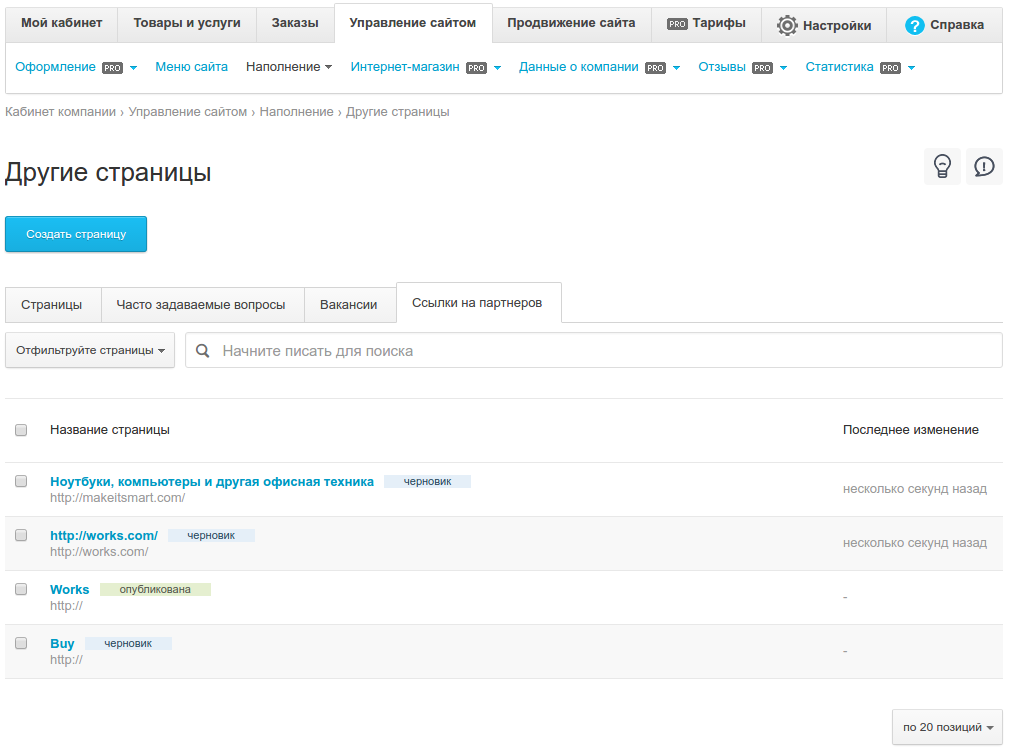Click the magnifier icon in search field

203,351
